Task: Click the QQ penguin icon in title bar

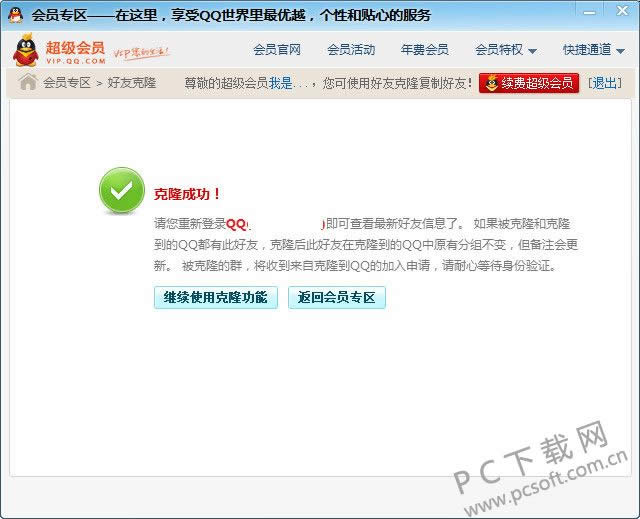Action: [15, 15]
